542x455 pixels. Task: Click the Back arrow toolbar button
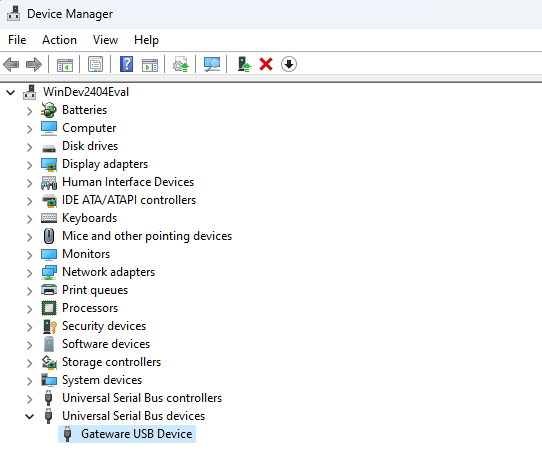(x=11, y=64)
